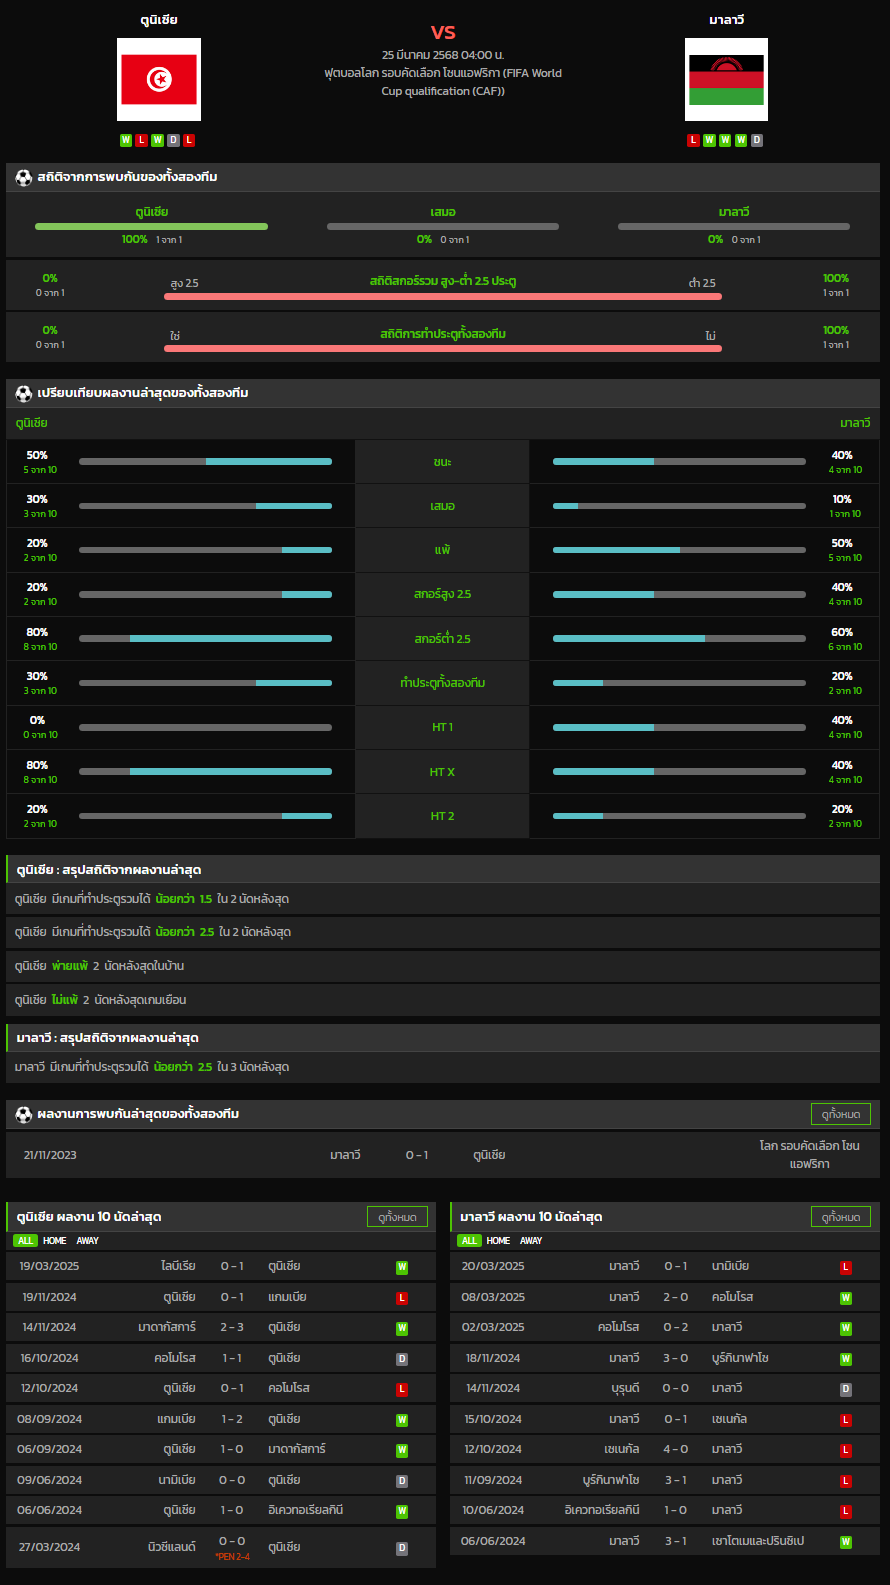Image resolution: width=890 pixels, height=1585 pixels.
Task: Click the green Tunisia 100% head-to-head win bar
Action: [151, 226]
